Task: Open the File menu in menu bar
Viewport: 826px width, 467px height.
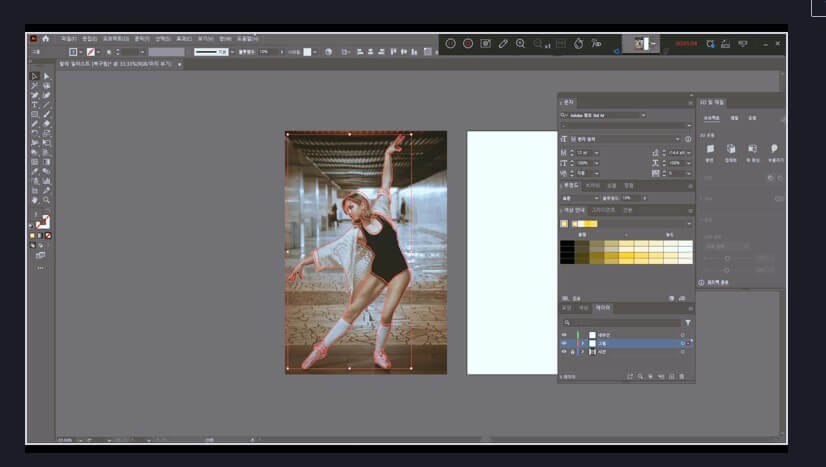Action: tap(66, 39)
